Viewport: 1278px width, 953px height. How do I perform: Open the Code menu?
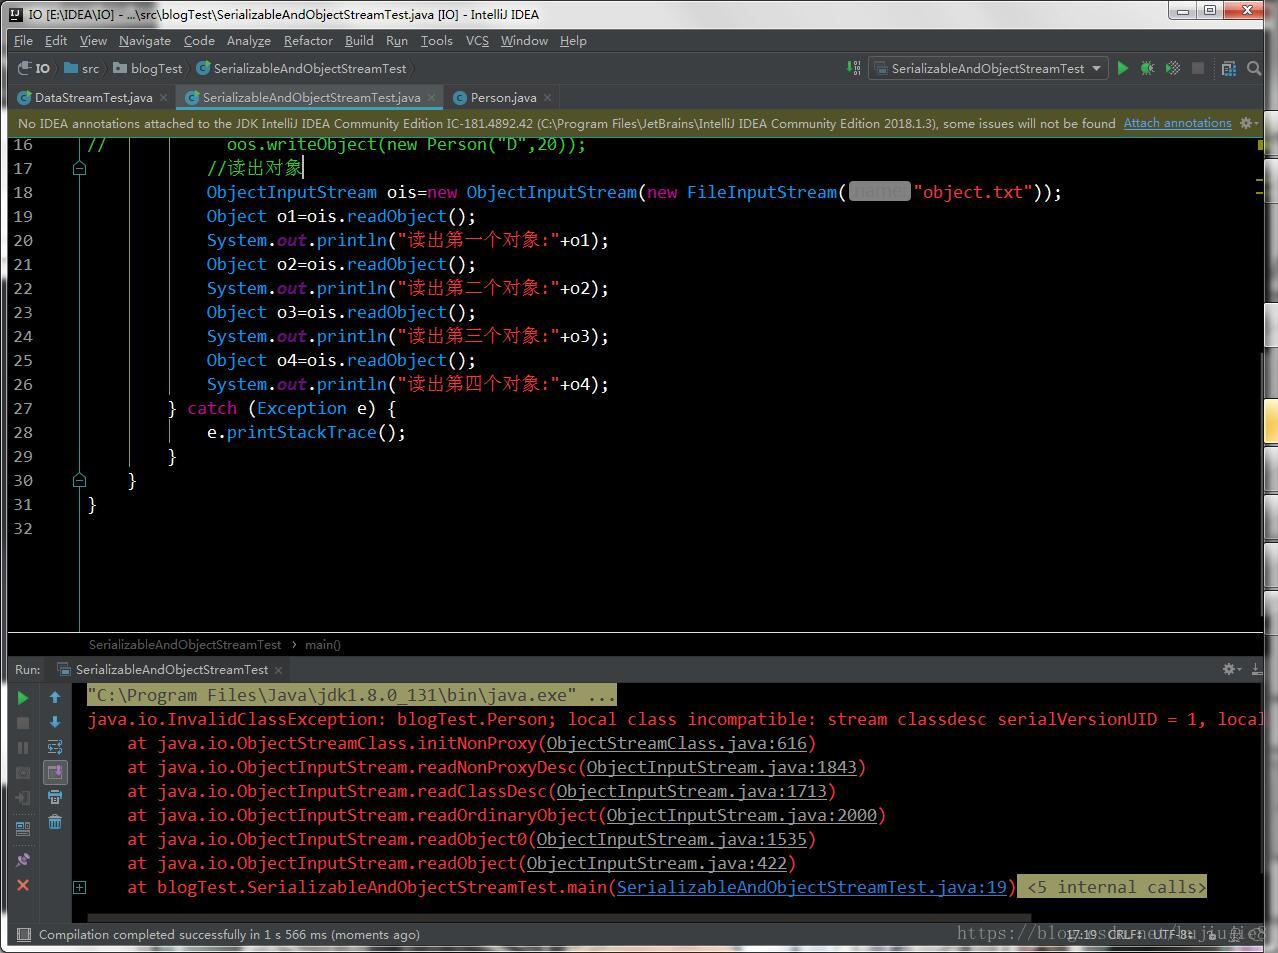point(199,40)
